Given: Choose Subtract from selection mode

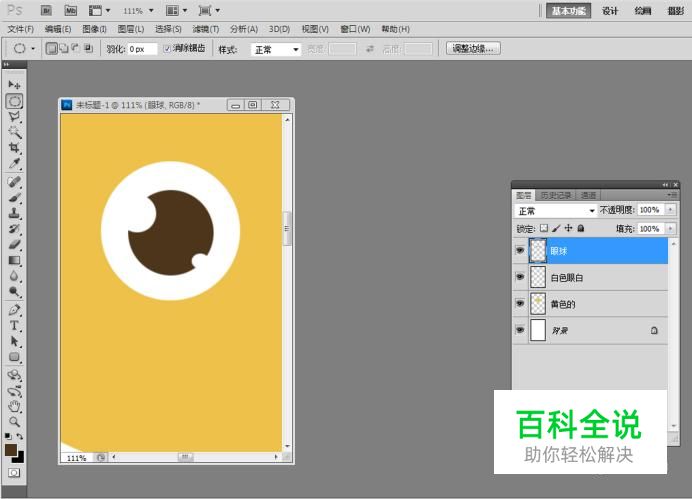Looking at the screenshot, I should (x=76, y=48).
